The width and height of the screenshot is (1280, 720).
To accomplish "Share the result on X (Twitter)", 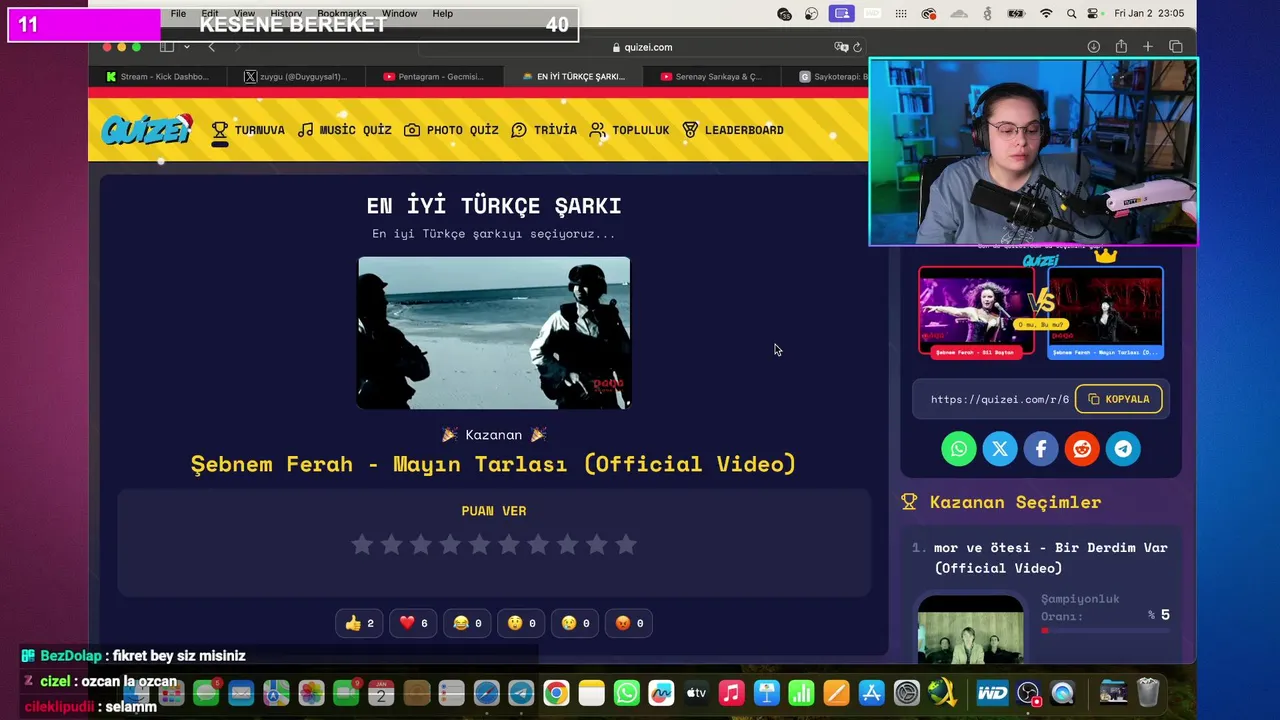I will click(x=999, y=449).
